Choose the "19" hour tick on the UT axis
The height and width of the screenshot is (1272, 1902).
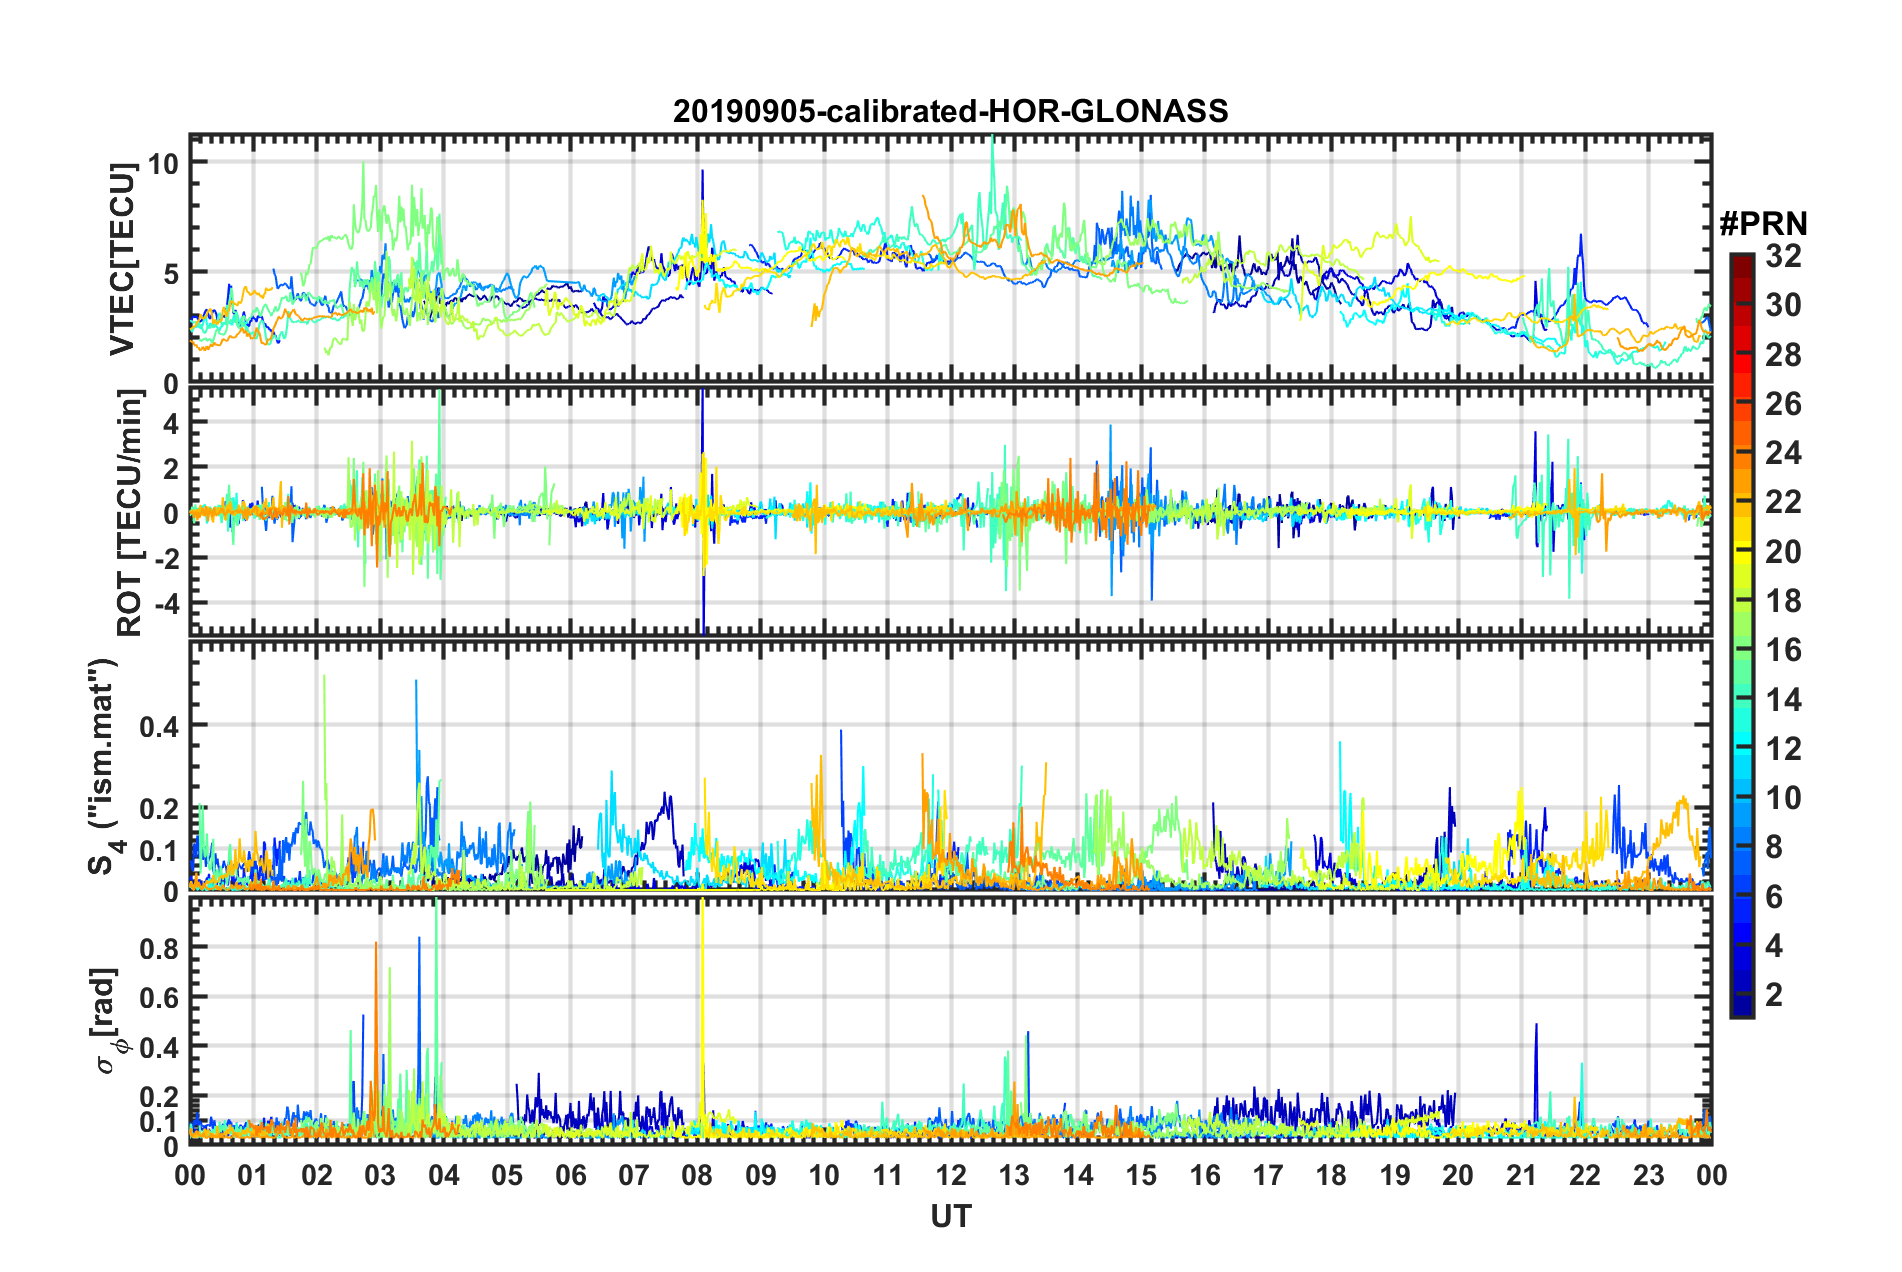1395,1175
